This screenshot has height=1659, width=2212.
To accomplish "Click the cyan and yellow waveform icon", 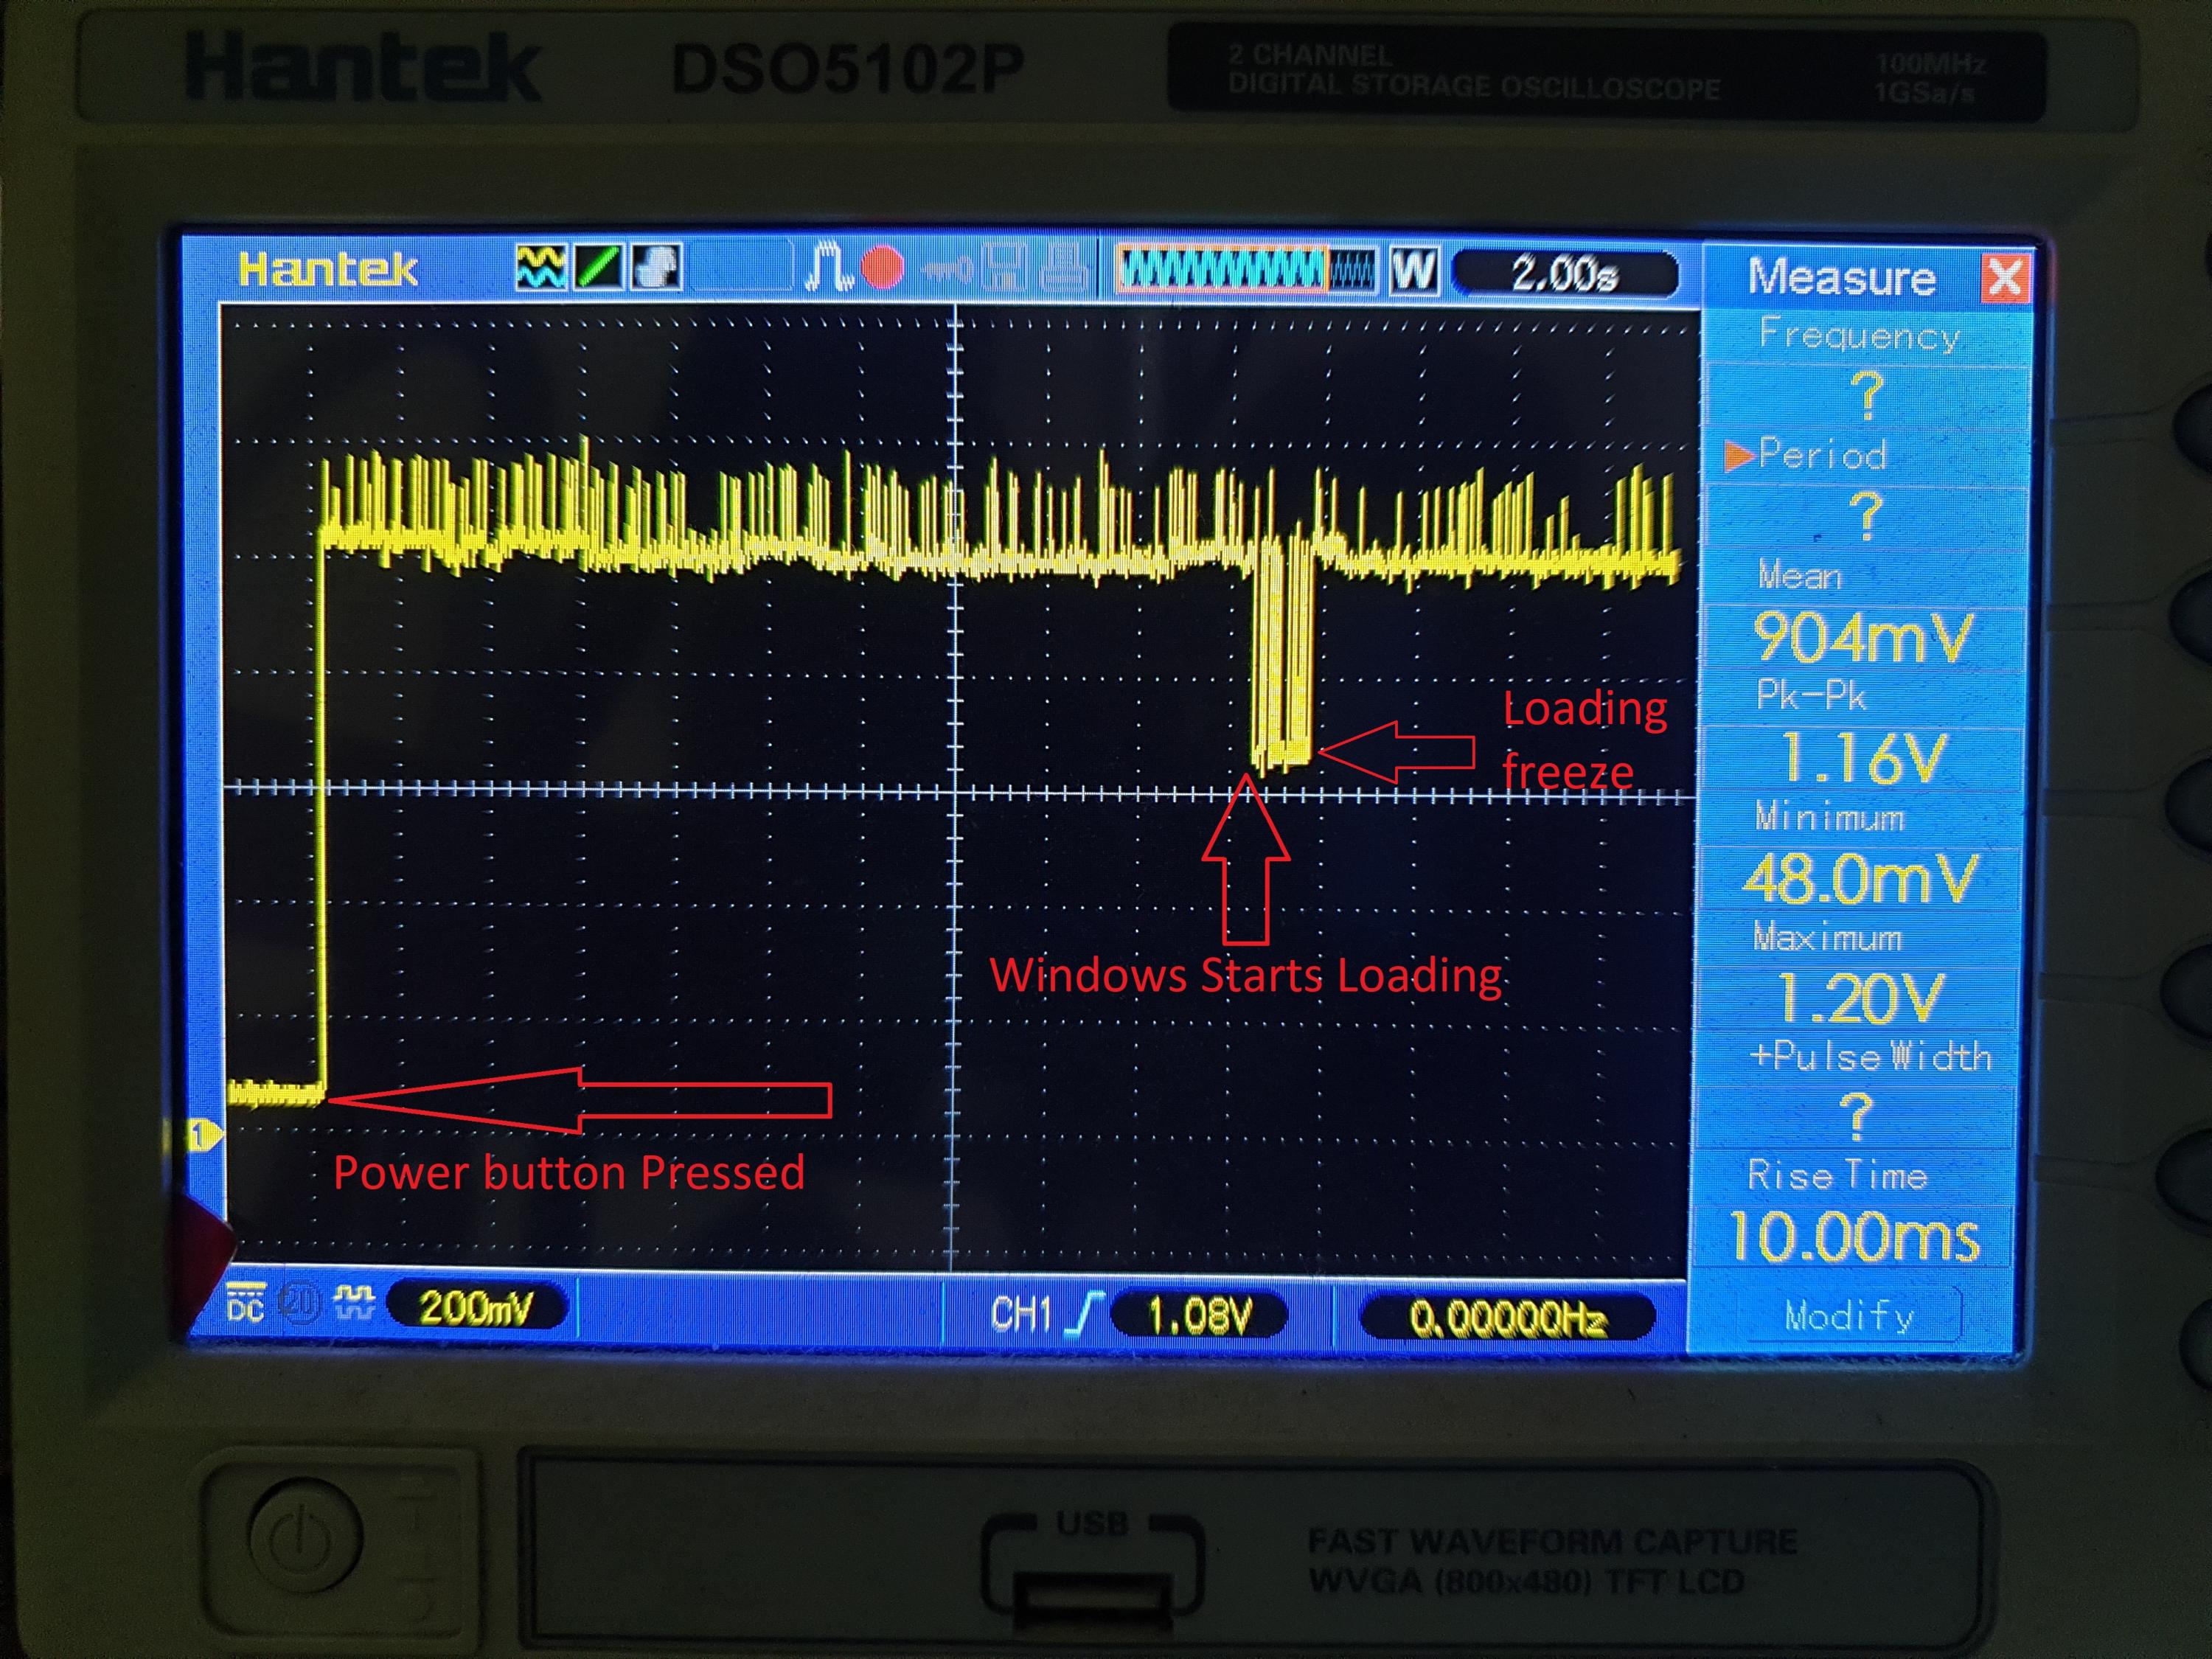I will coord(540,268).
